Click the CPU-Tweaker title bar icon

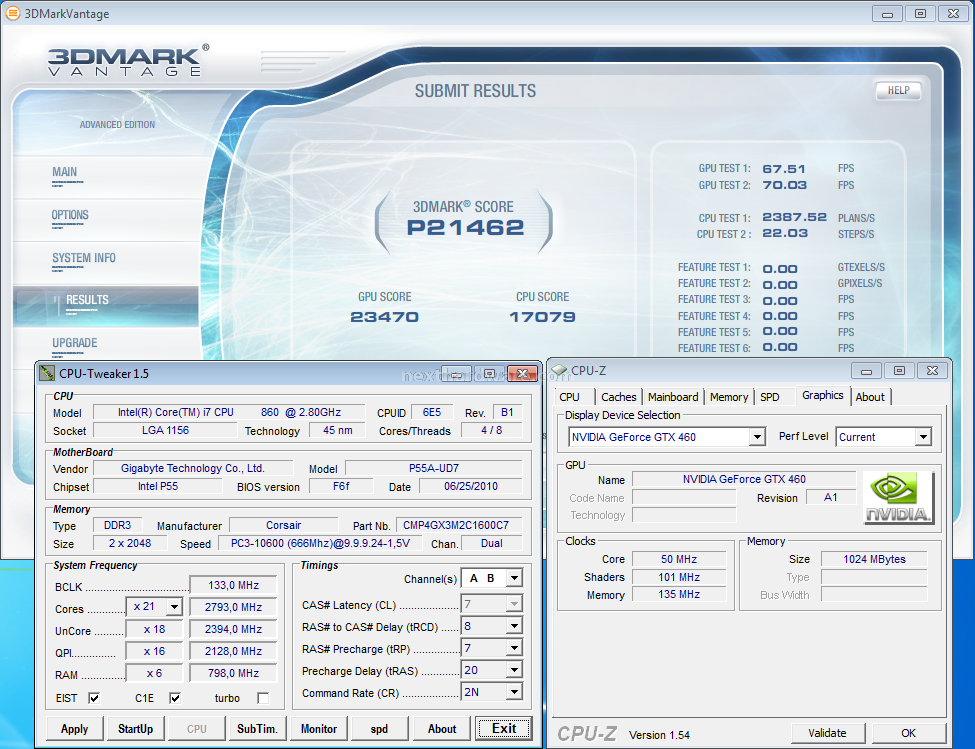pyautogui.click(x=47, y=373)
